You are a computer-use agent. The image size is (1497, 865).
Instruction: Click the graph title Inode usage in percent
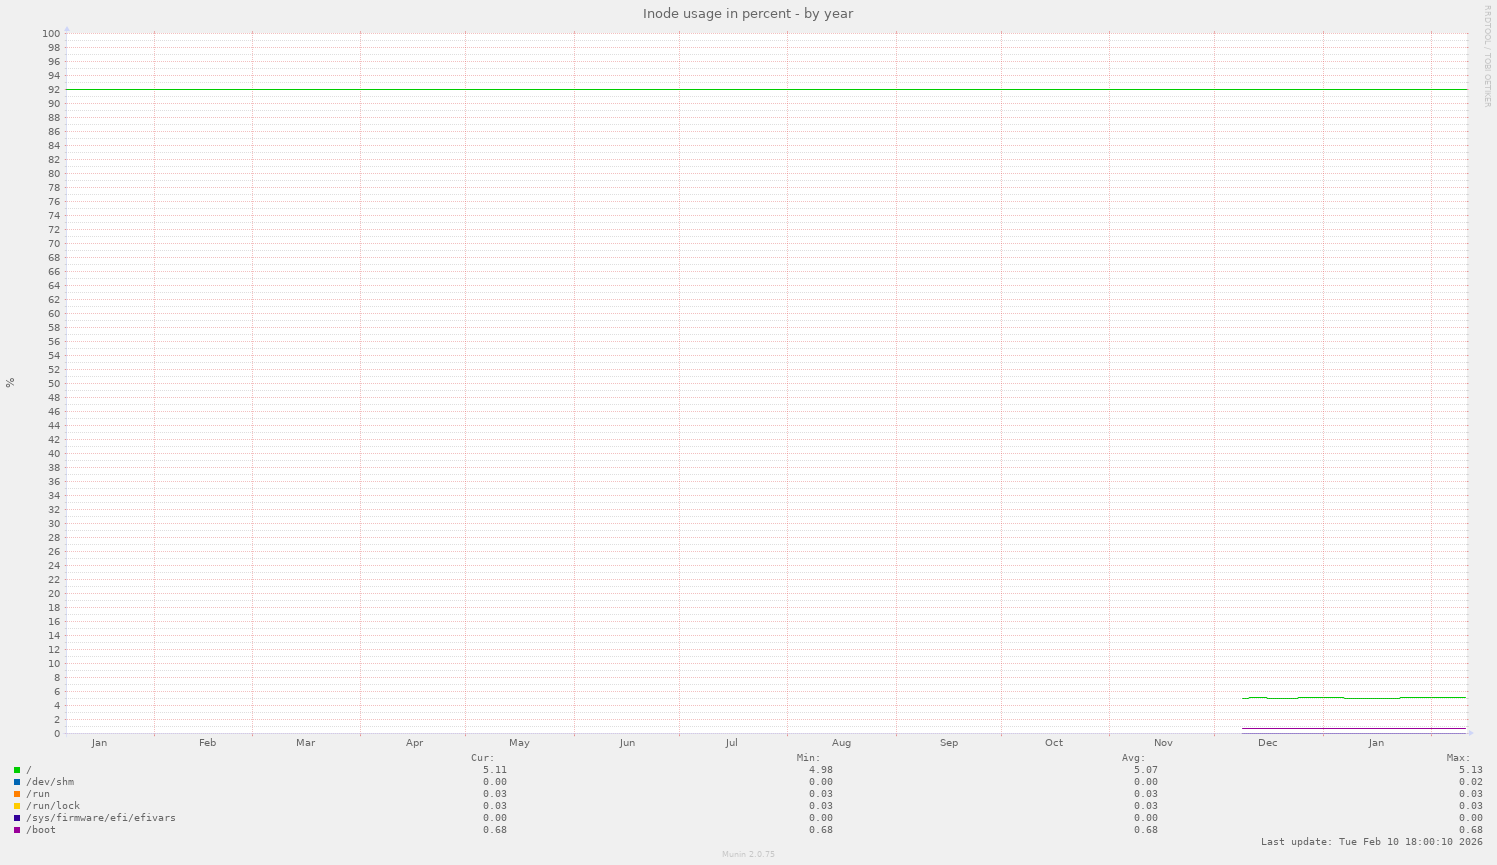click(x=748, y=13)
